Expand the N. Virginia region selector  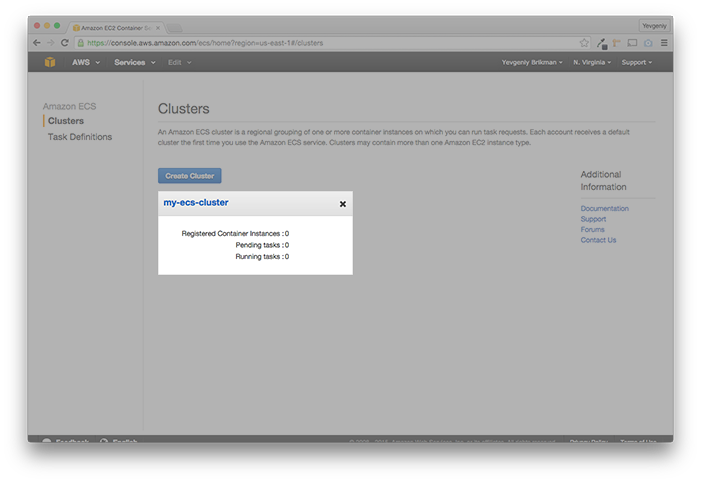tap(592, 62)
